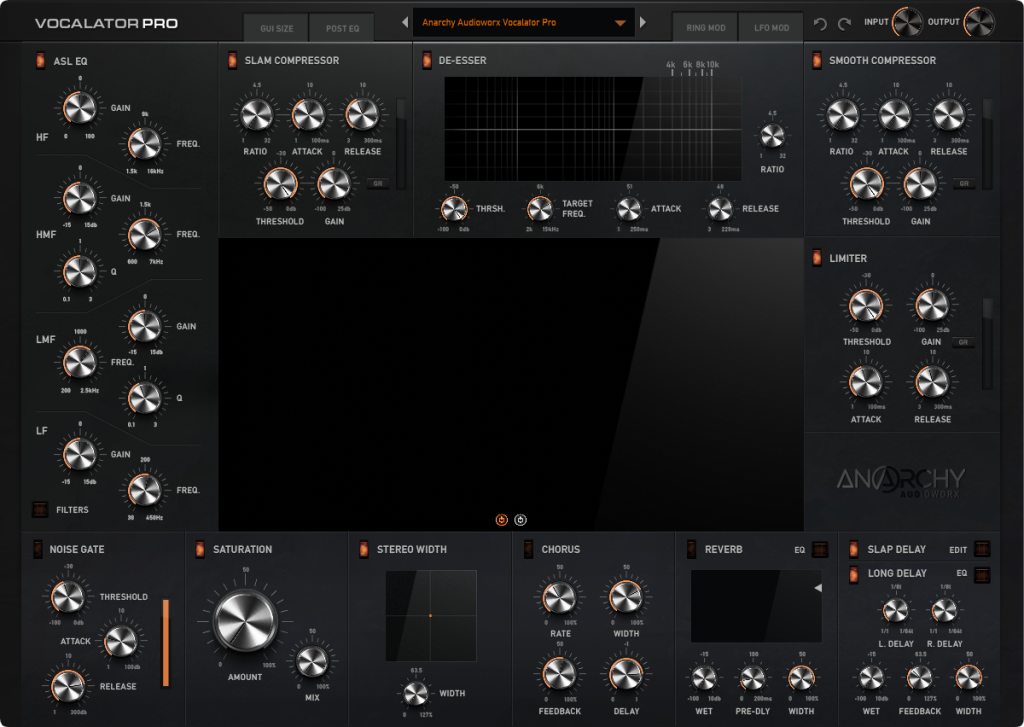Enable the FILTERS switch in ASL EQ
Screen dimensions: 1024x727
[x=40, y=509]
